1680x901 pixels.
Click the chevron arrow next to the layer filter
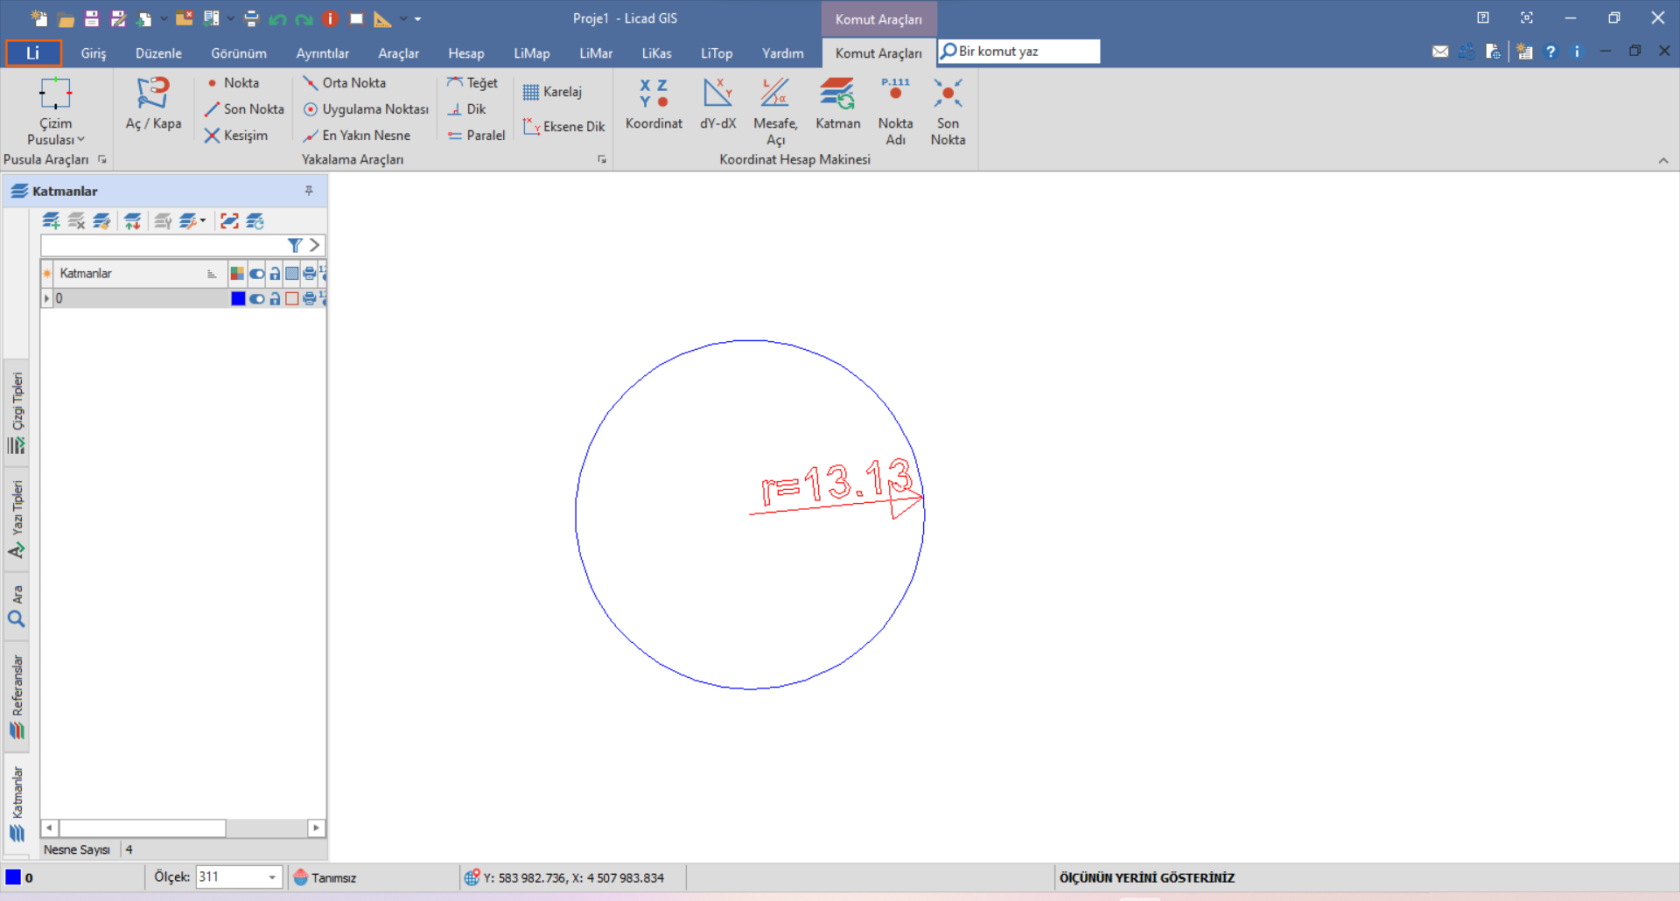(314, 245)
